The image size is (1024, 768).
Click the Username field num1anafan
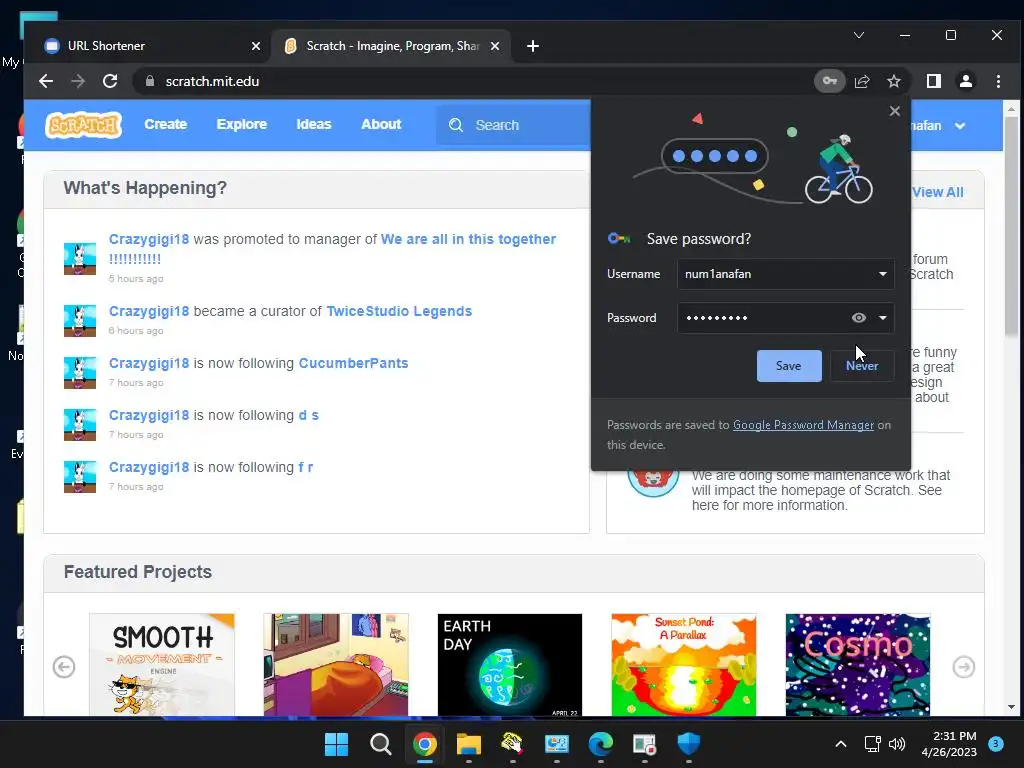coord(786,274)
